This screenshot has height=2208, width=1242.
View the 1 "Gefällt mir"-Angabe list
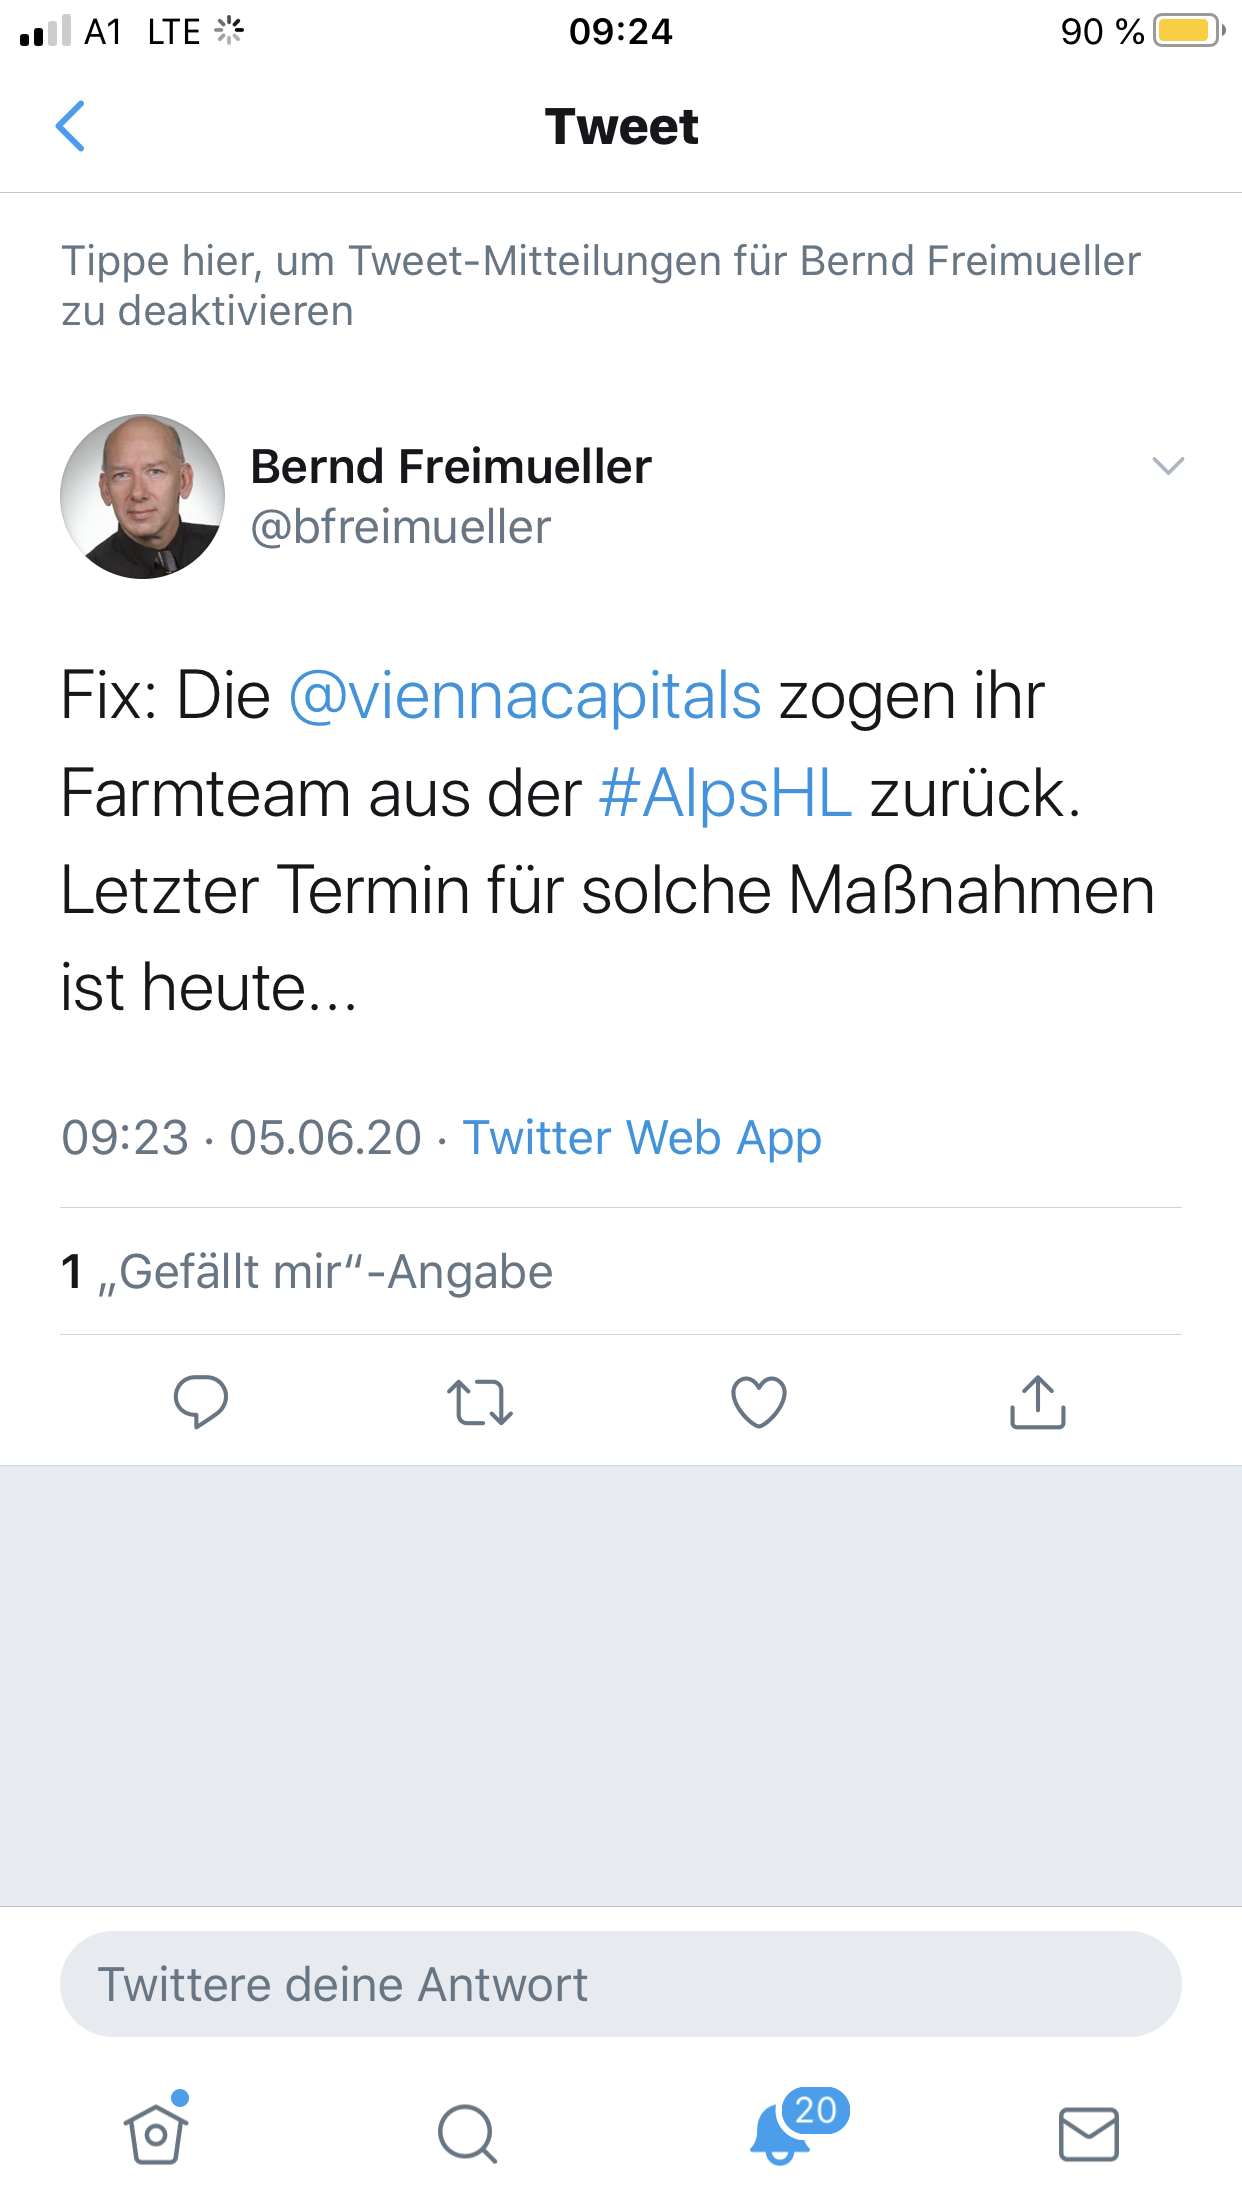point(307,1272)
